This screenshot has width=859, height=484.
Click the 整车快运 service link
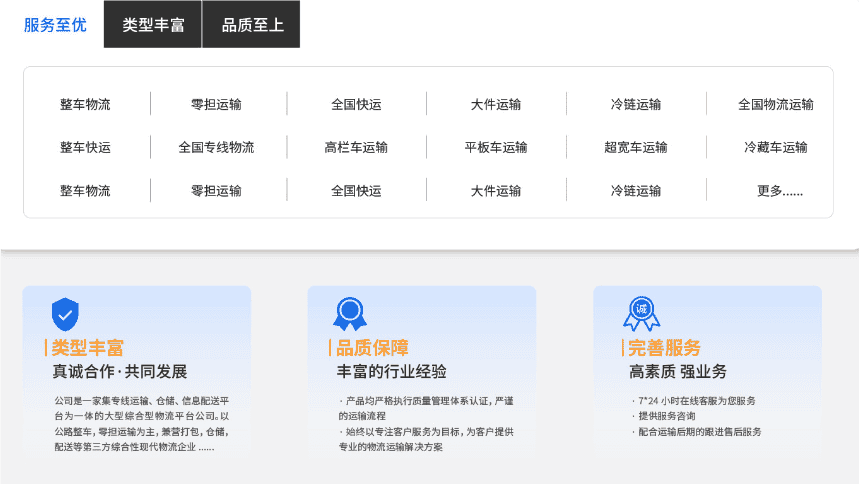click(85, 147)
